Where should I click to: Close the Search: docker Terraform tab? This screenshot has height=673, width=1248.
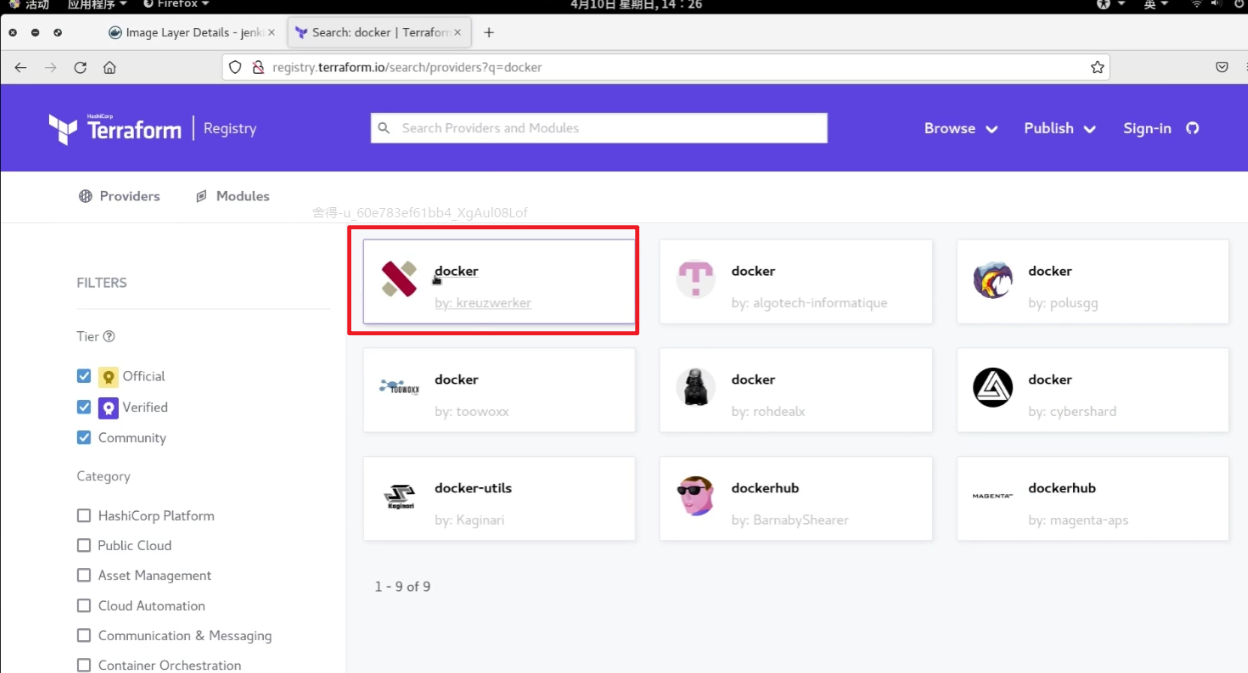click(x=458, y=32)
